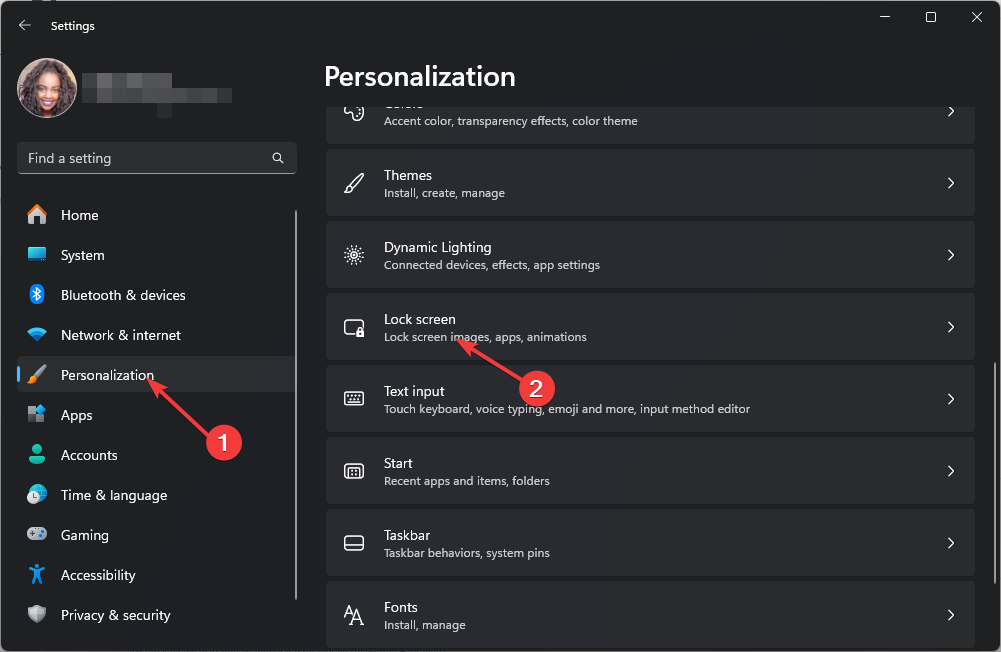This screenshot has height=652, width=1001.
Task: Select Accounts in the sidebar
Action: point(89,455)
